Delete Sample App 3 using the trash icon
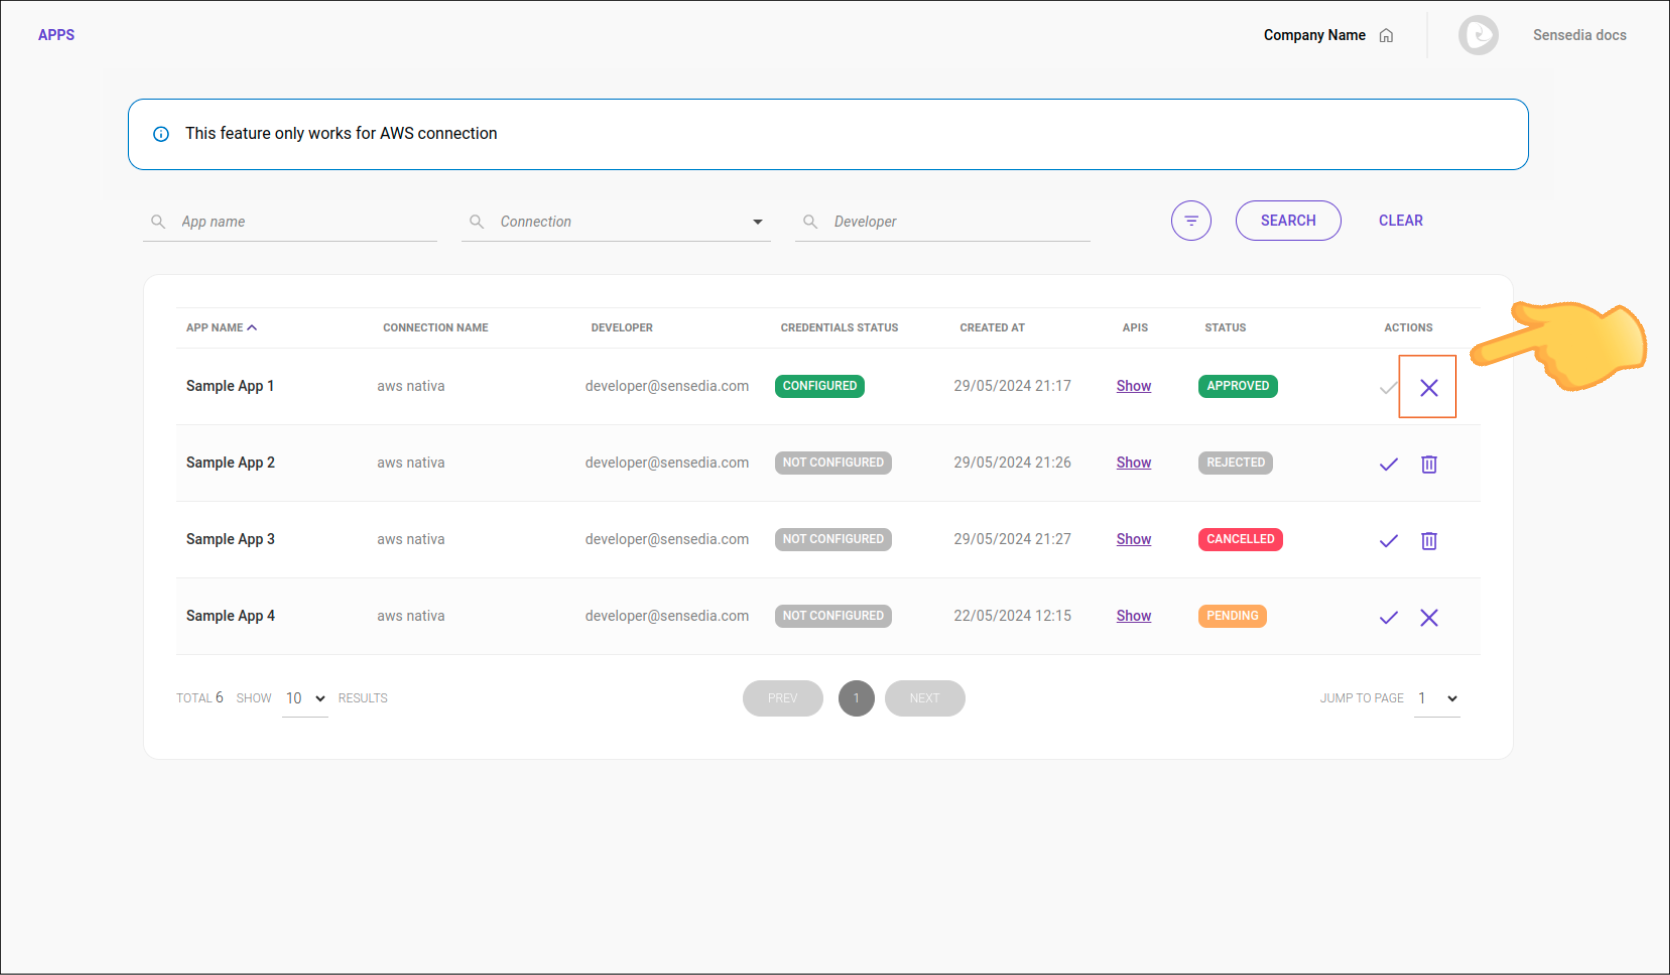Viewport: 1670px width, 975px height. tap(1429, 540)
